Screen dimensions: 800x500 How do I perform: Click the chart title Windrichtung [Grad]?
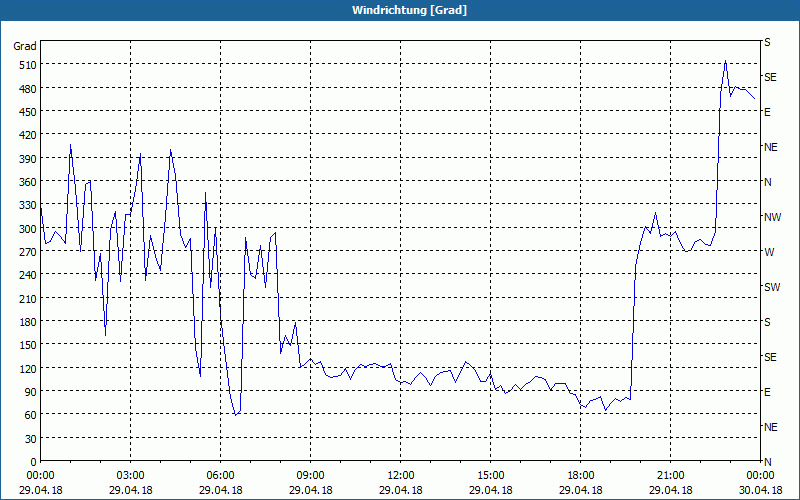409,10
